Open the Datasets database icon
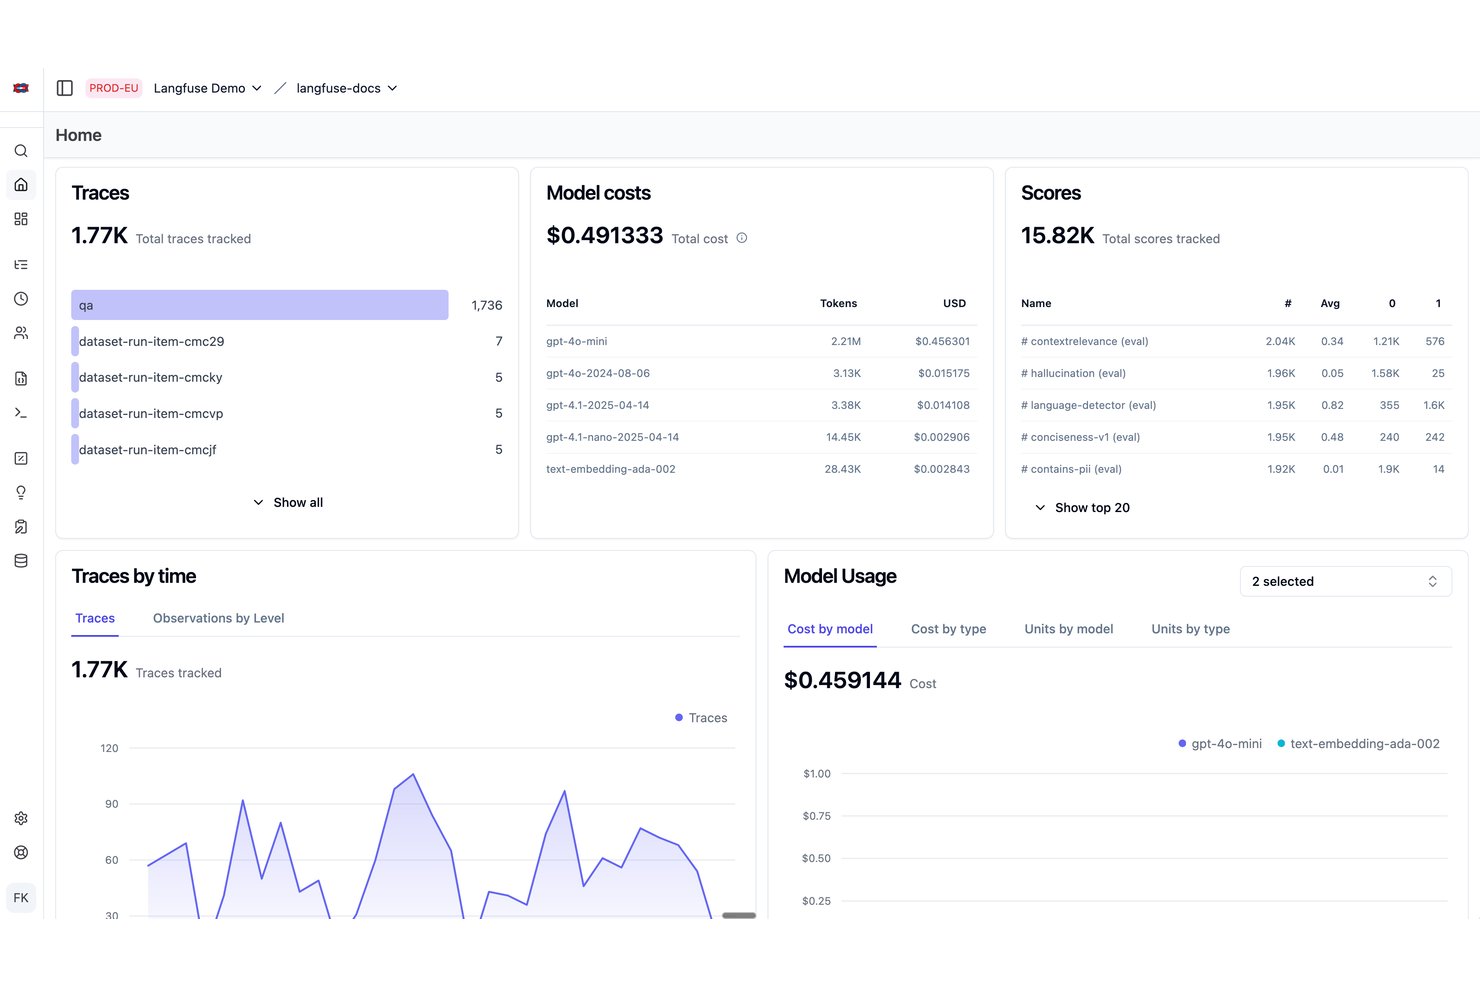 point(21,561)
